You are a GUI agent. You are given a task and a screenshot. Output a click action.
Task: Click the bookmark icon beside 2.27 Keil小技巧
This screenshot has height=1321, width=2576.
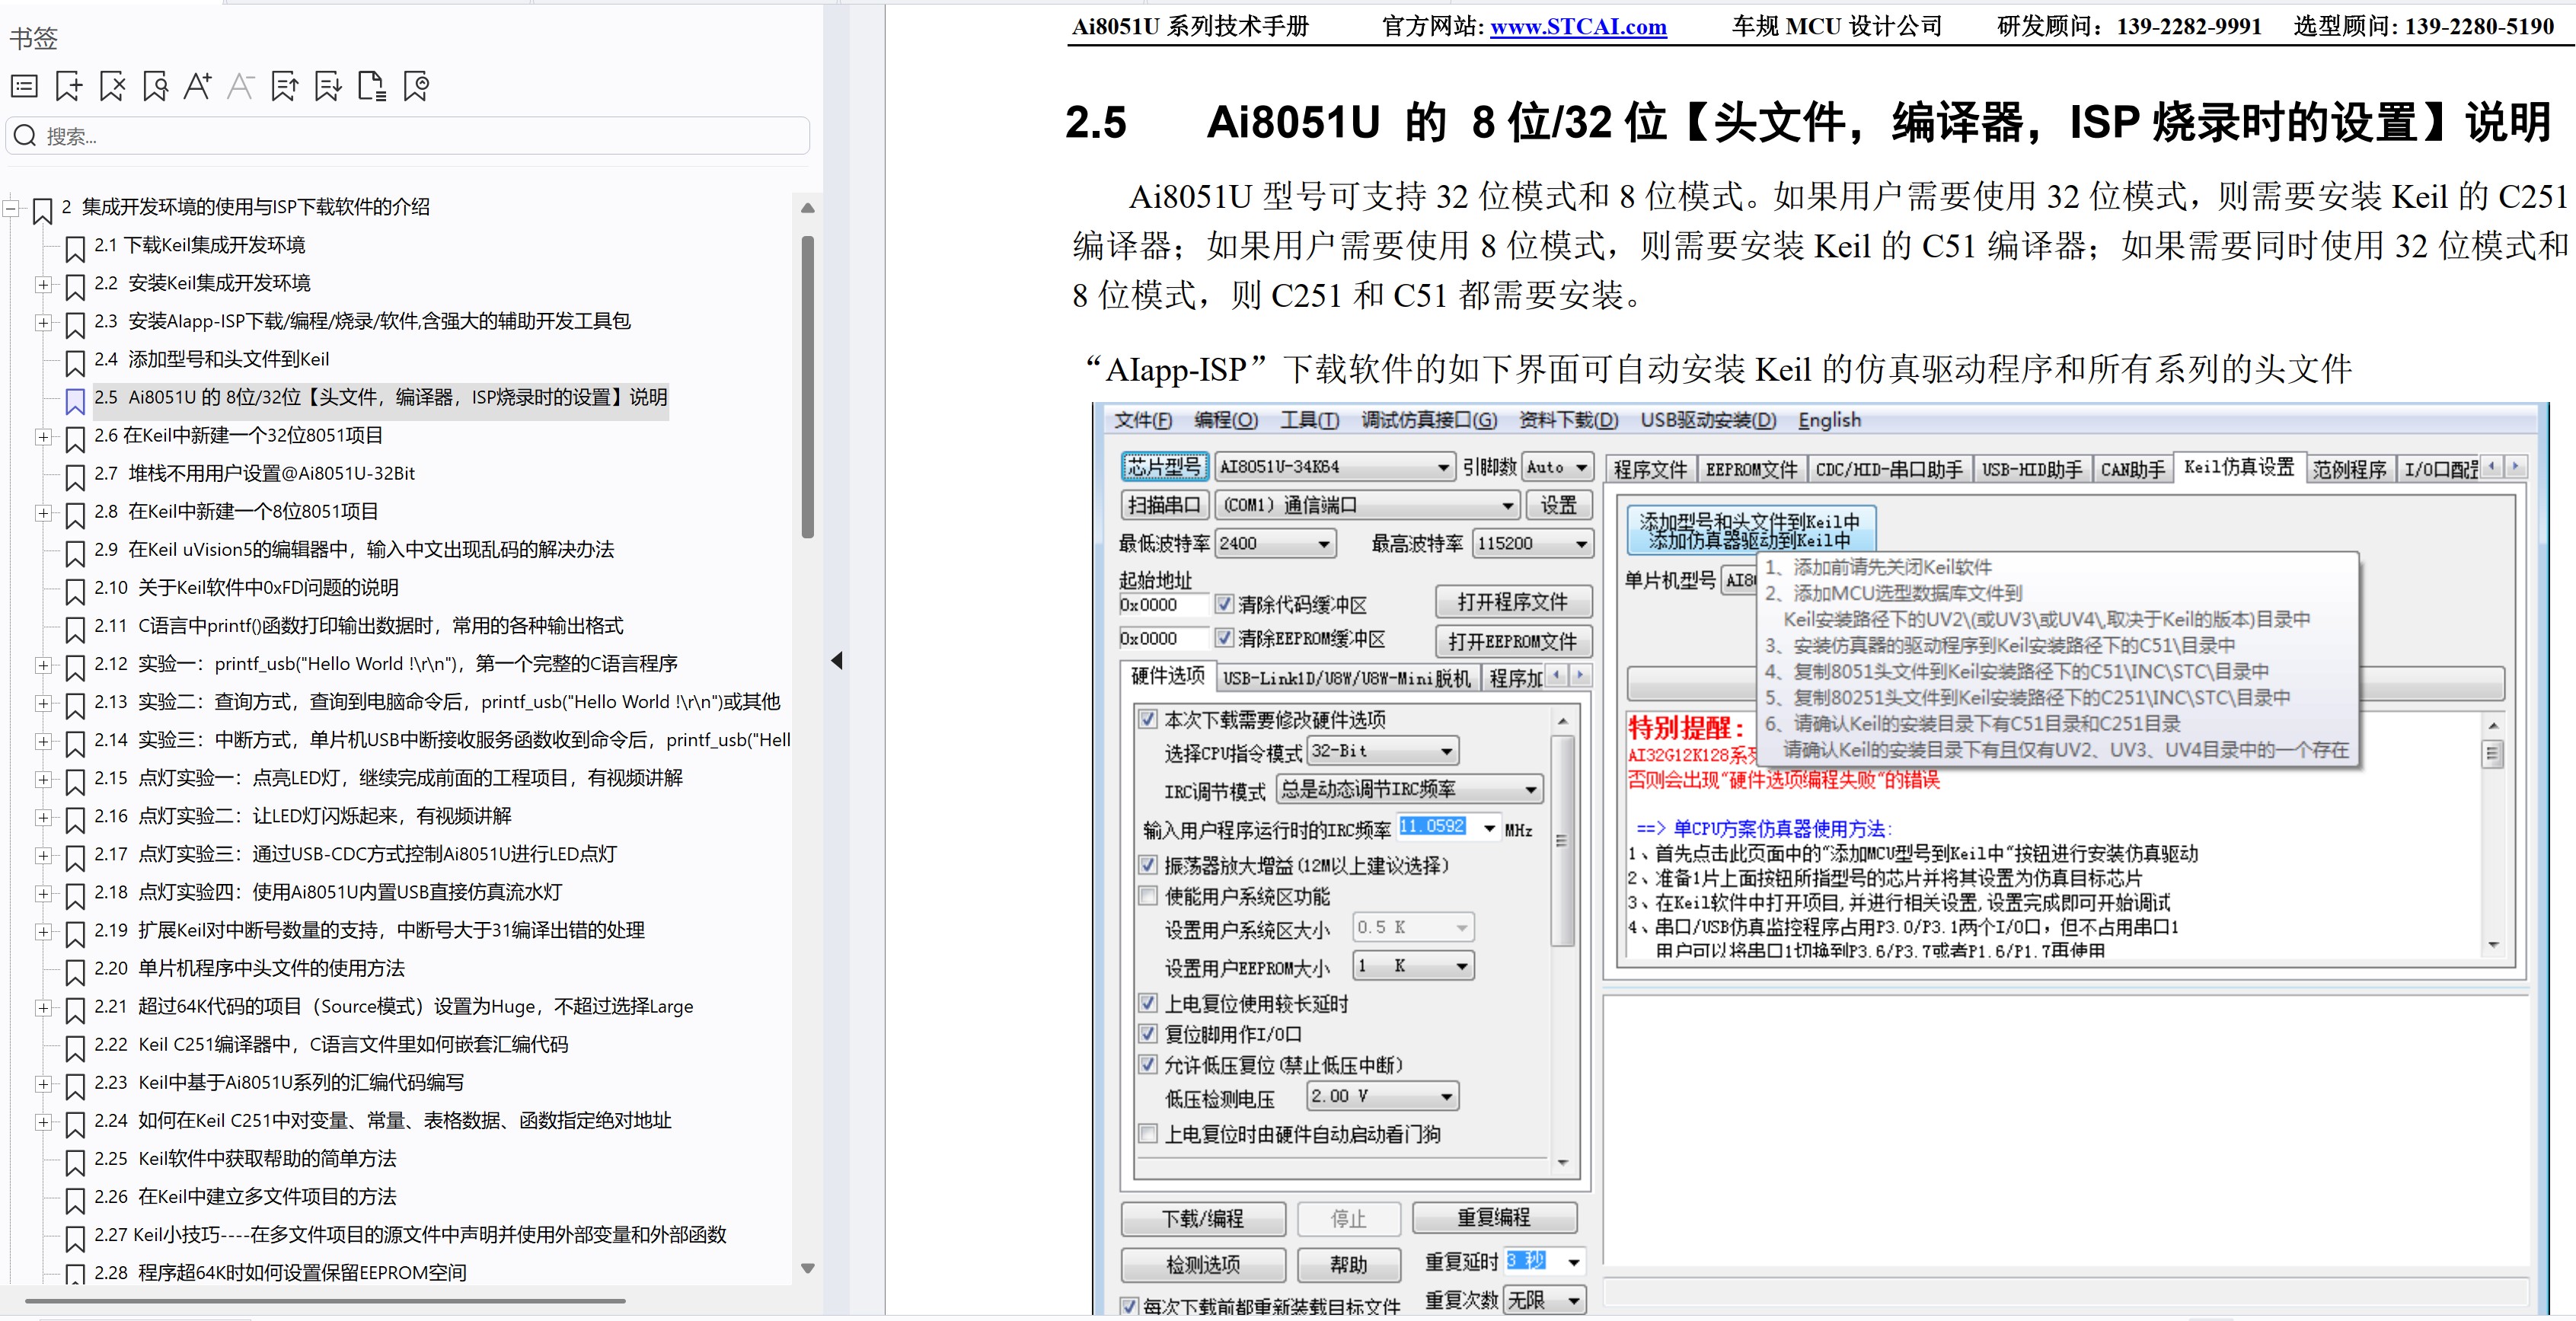click(x=75, y=1237)
